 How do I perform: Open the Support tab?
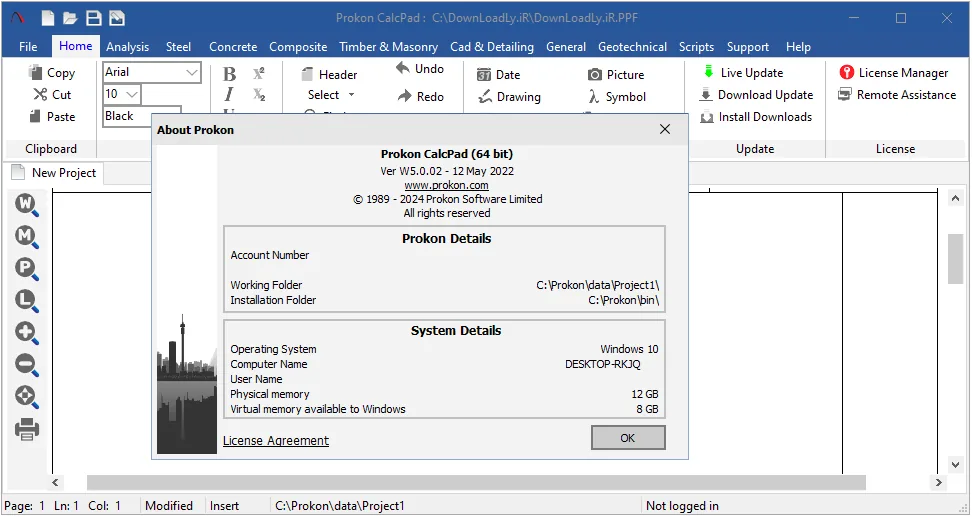pos(748,46)
